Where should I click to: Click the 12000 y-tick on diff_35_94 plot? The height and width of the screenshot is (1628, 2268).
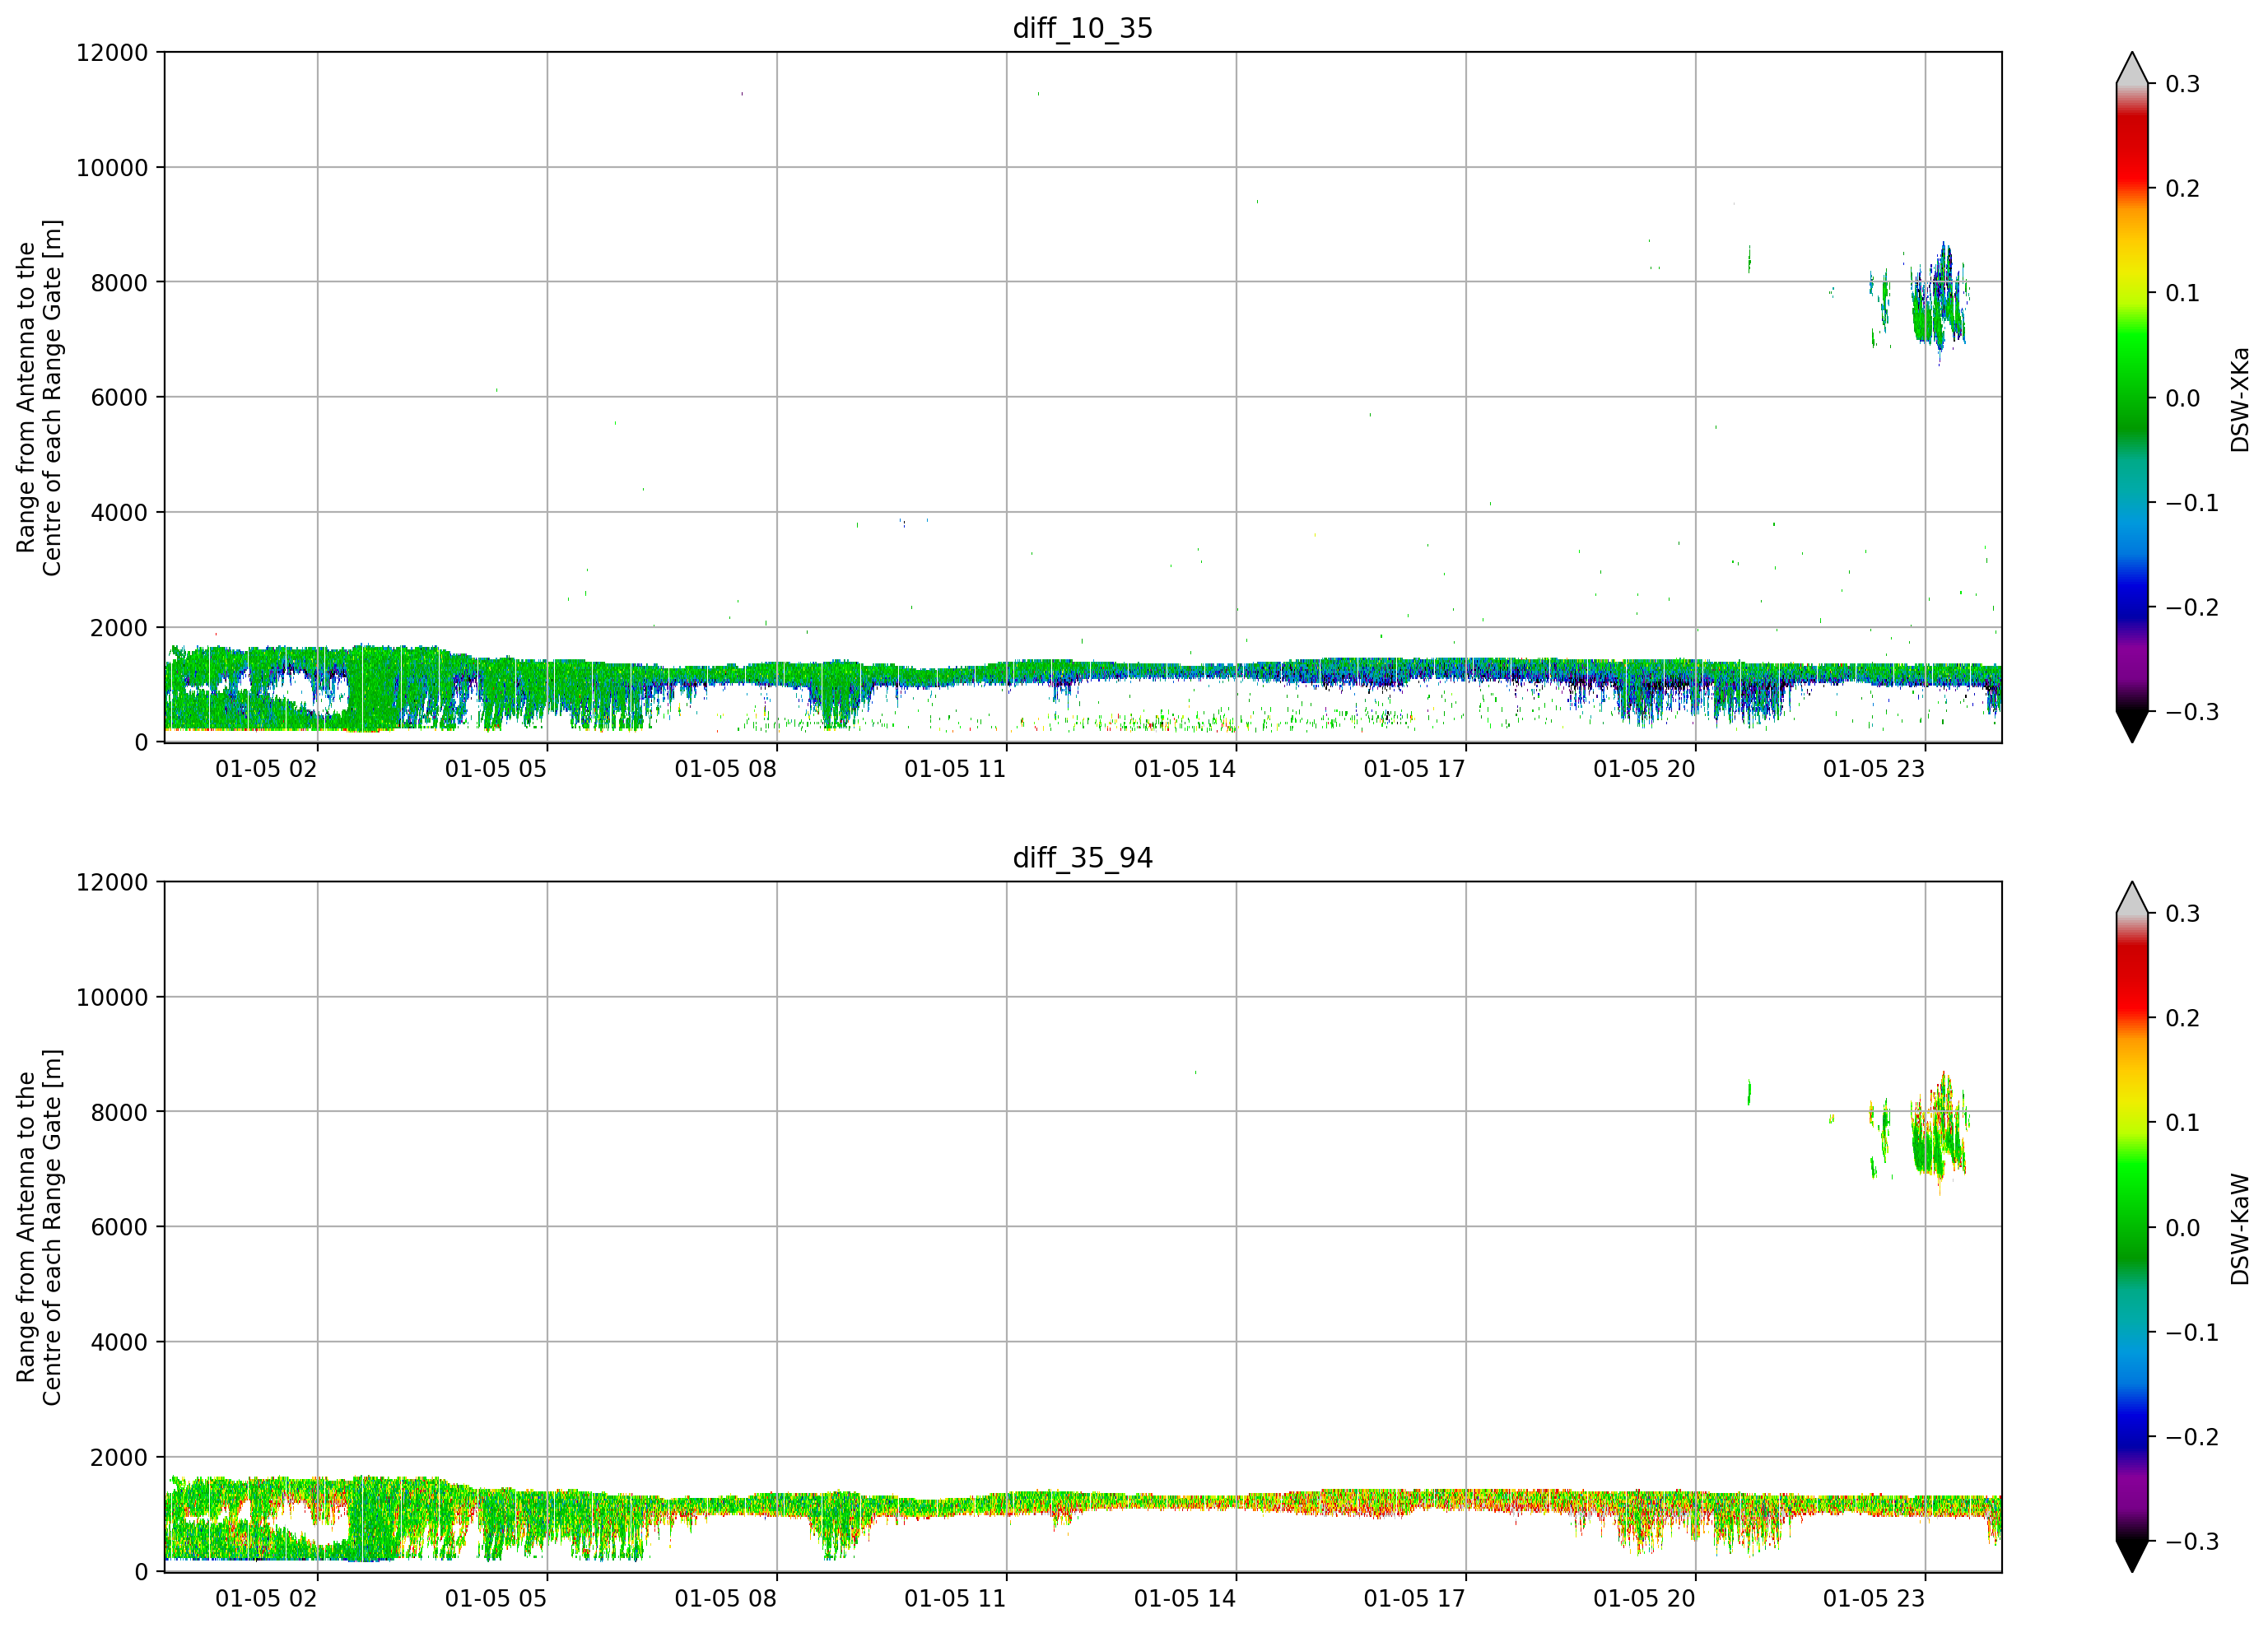(112, 883)
